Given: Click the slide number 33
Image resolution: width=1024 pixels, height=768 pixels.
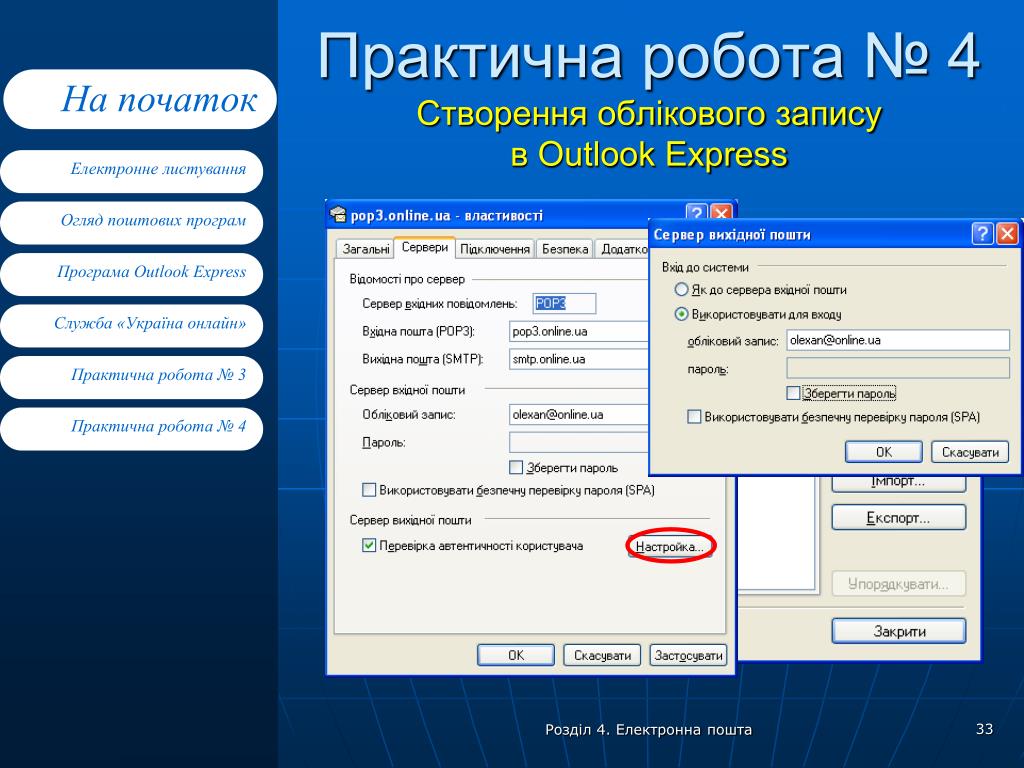Looking at the screenshot, I should (x=984, y=729).
